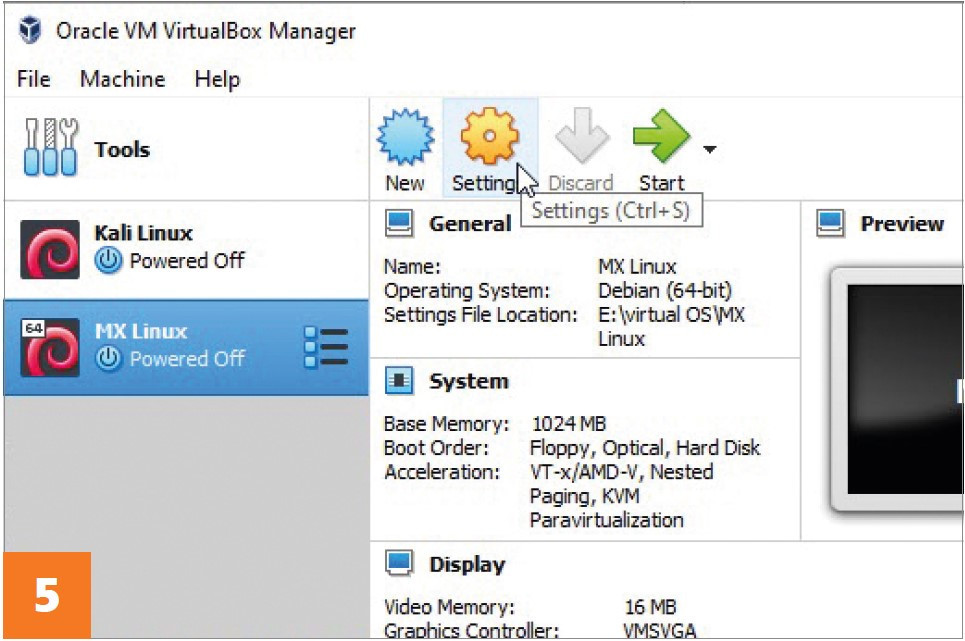The height and width of the screenshot is (641, 965).
Task: Click the Display section header
Action: 467,564
